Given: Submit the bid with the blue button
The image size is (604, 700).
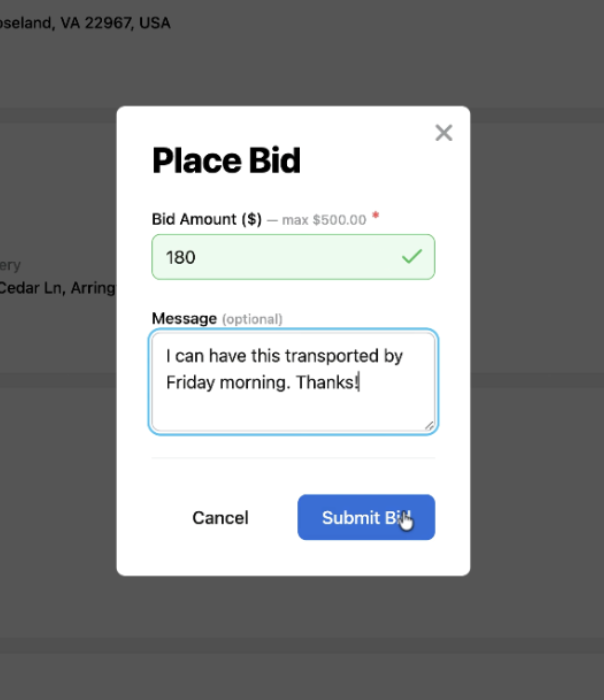Looking at the screenshot, I should [366, 517].
